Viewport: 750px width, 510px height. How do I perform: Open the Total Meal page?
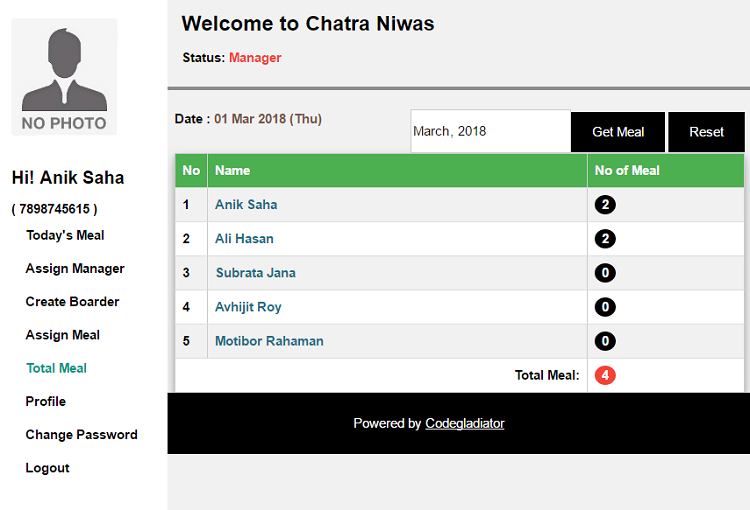(57, 368)
